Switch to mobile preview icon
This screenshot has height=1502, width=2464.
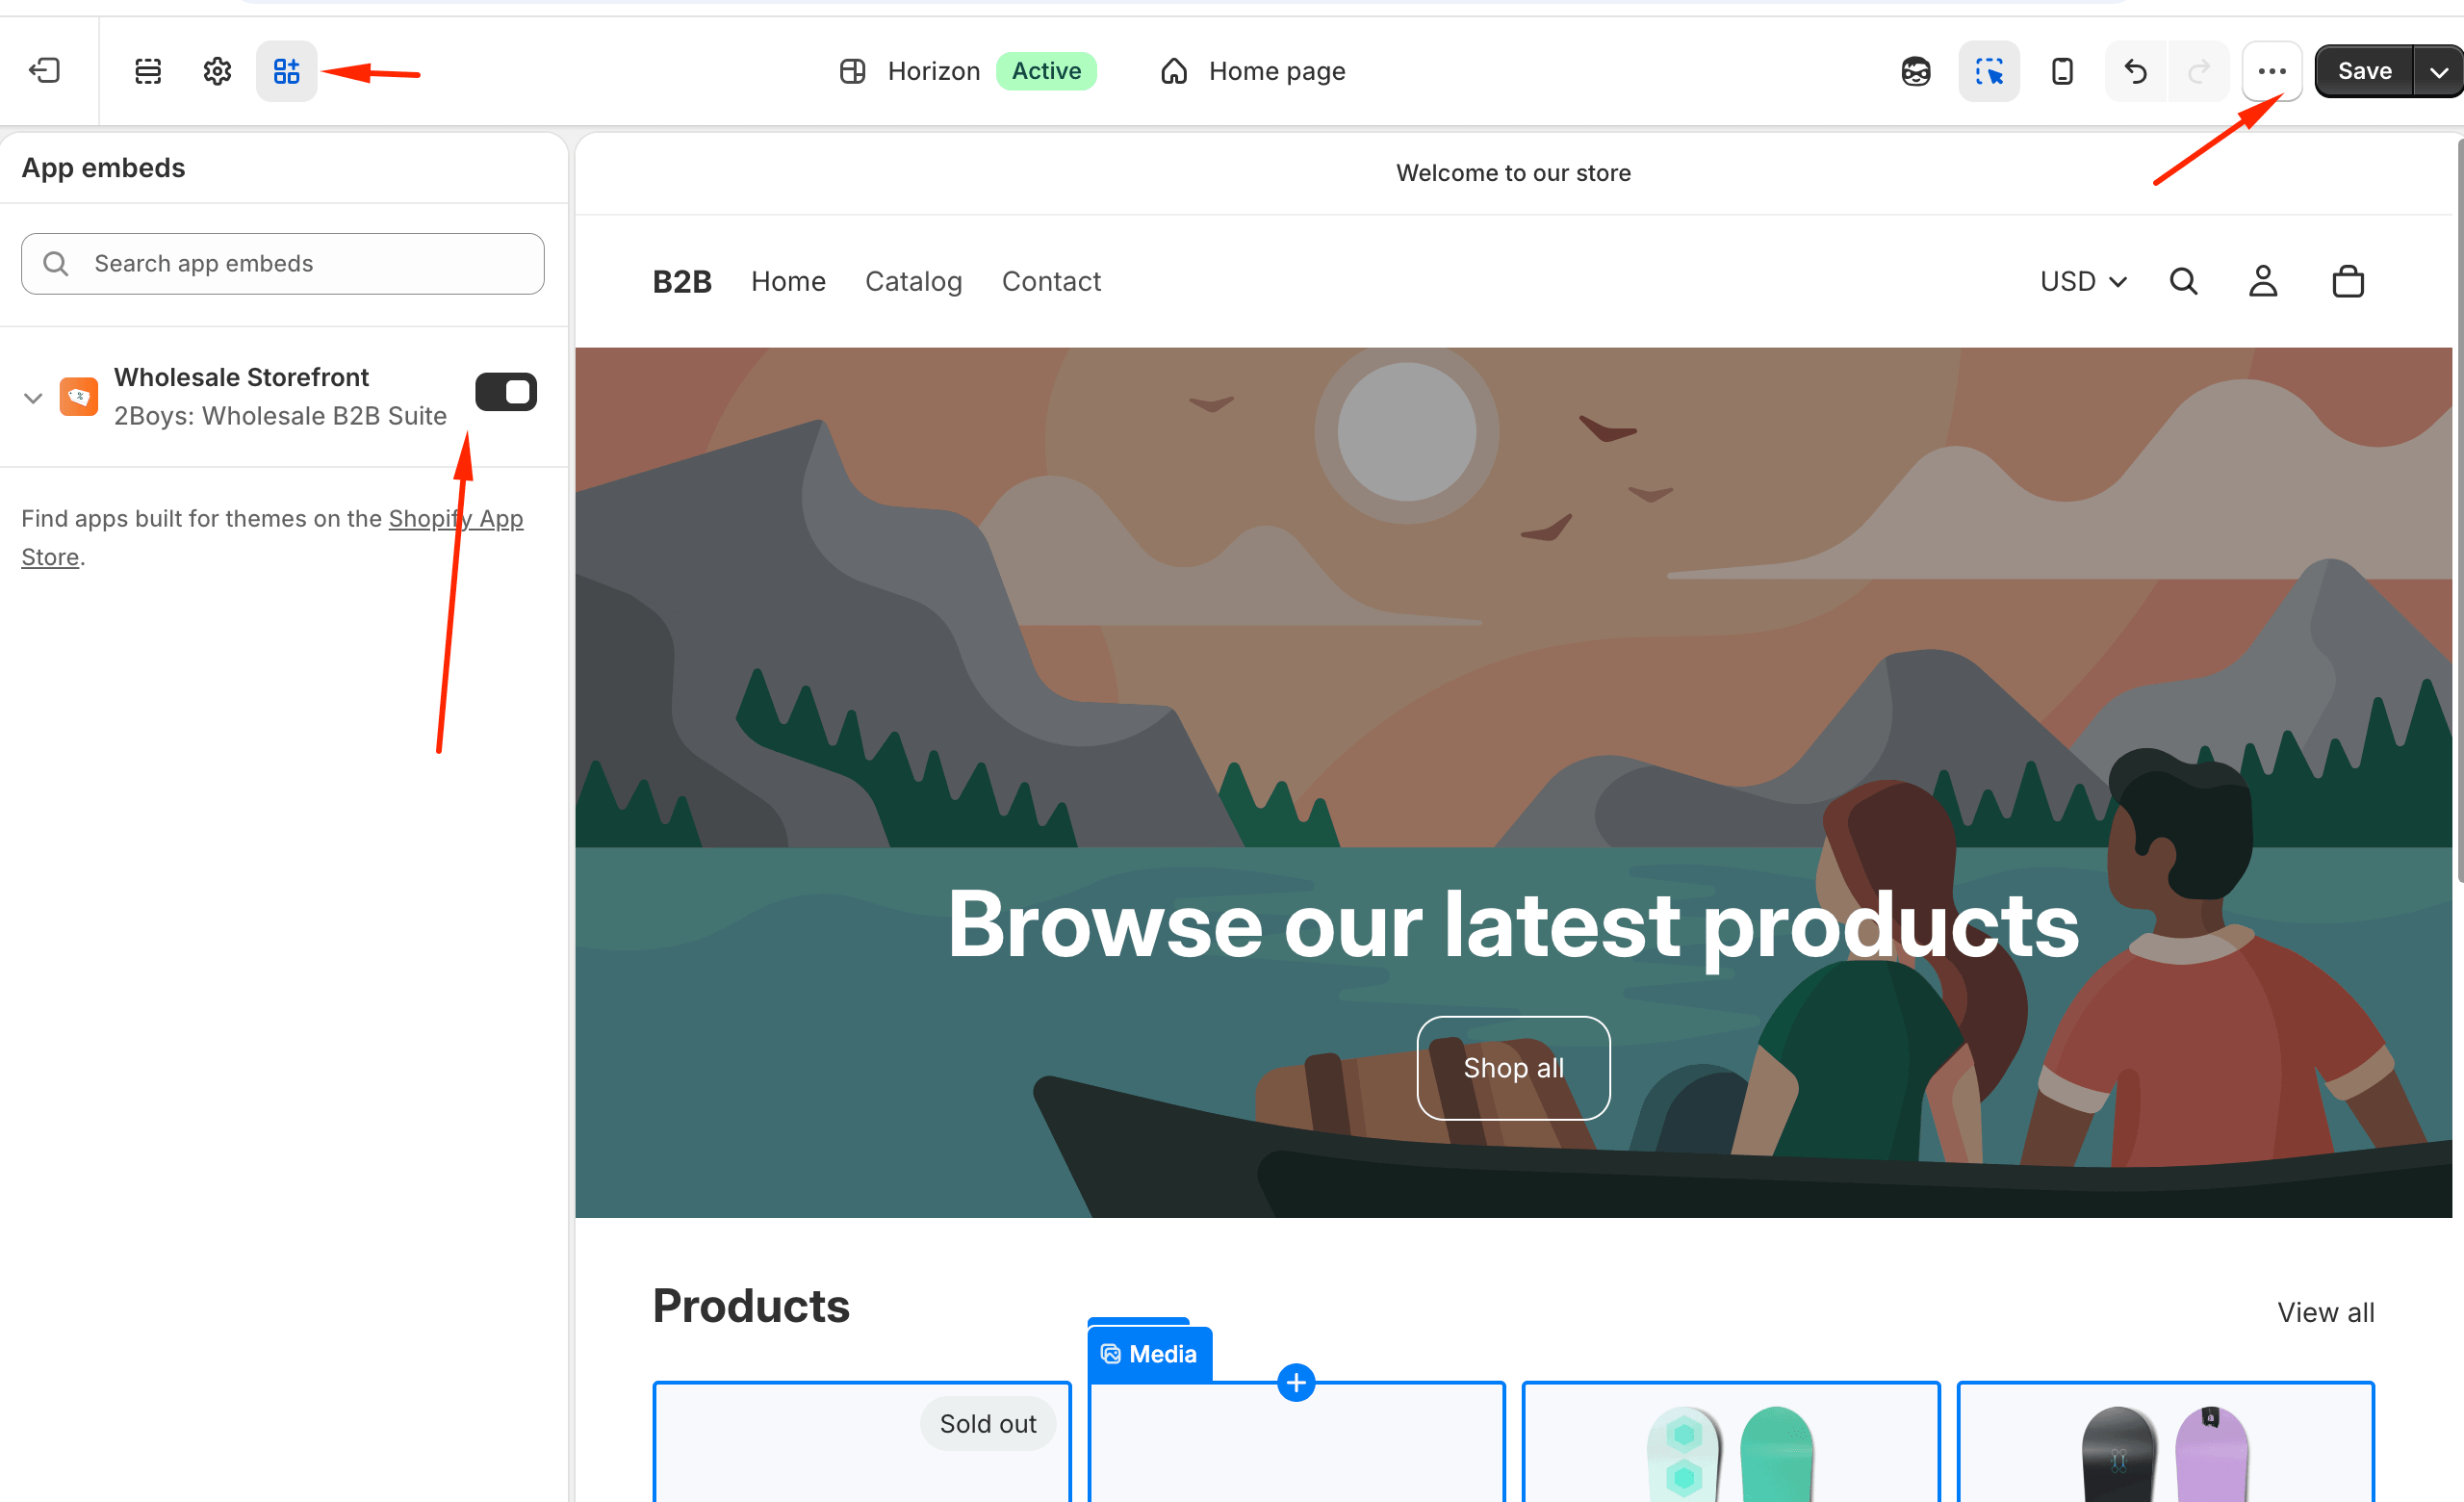pyautogui.click(x=2062, y=71)
